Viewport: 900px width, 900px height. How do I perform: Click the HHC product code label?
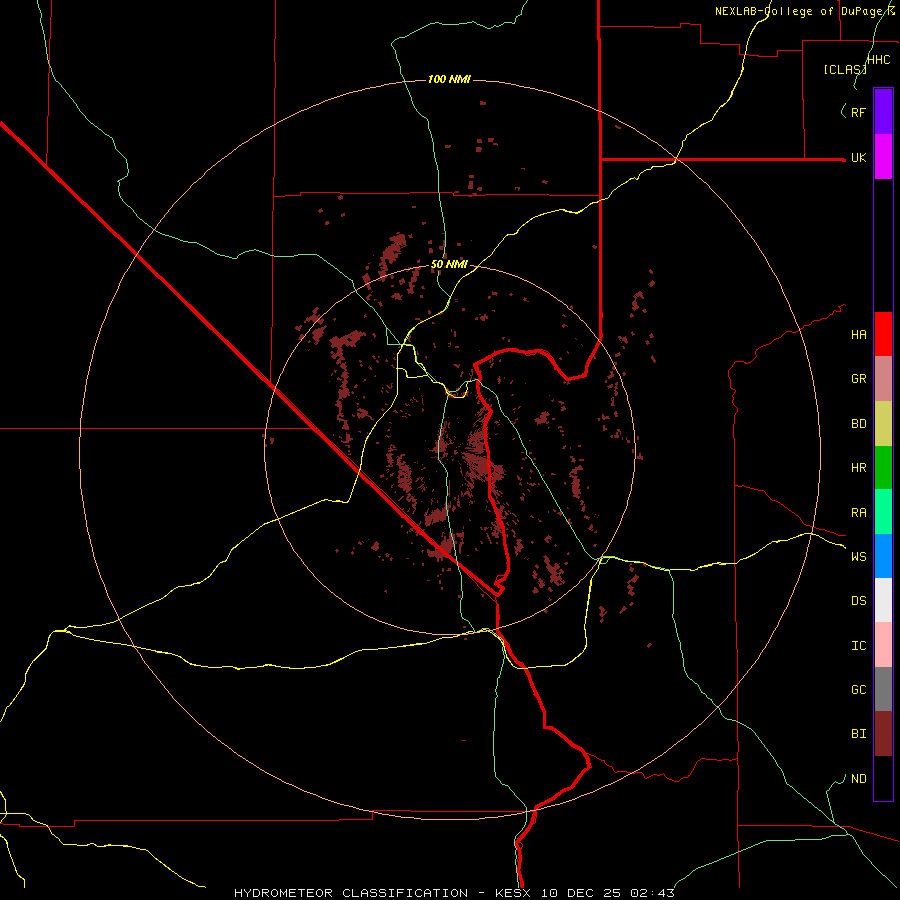pos(879,60)
